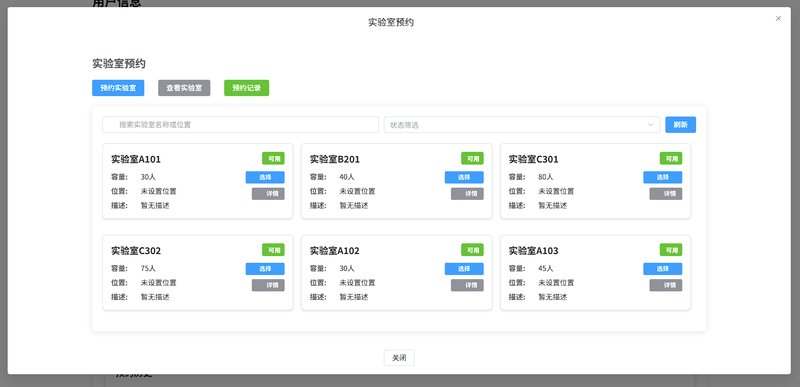View 详情 for 实验室B201

tap(467, 194)
